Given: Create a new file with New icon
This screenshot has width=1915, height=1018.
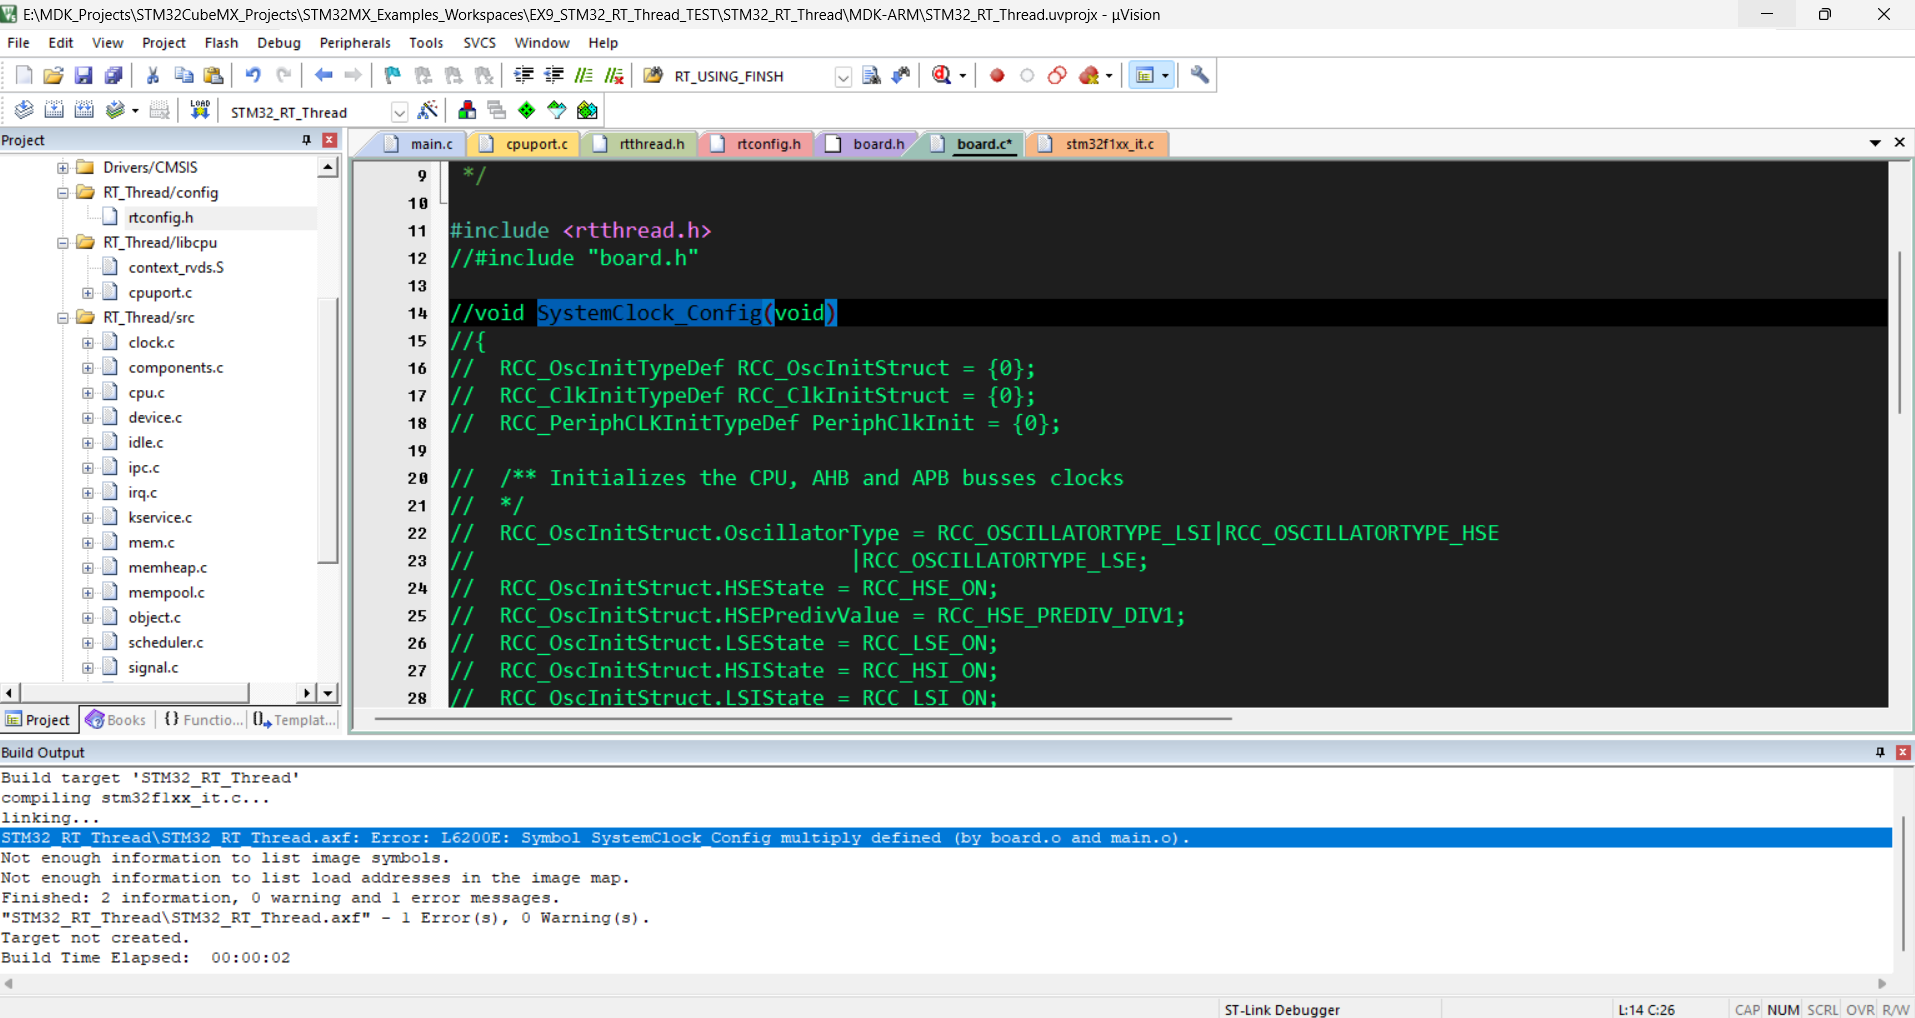Looking at the screenshot, I should coord(24,75).
